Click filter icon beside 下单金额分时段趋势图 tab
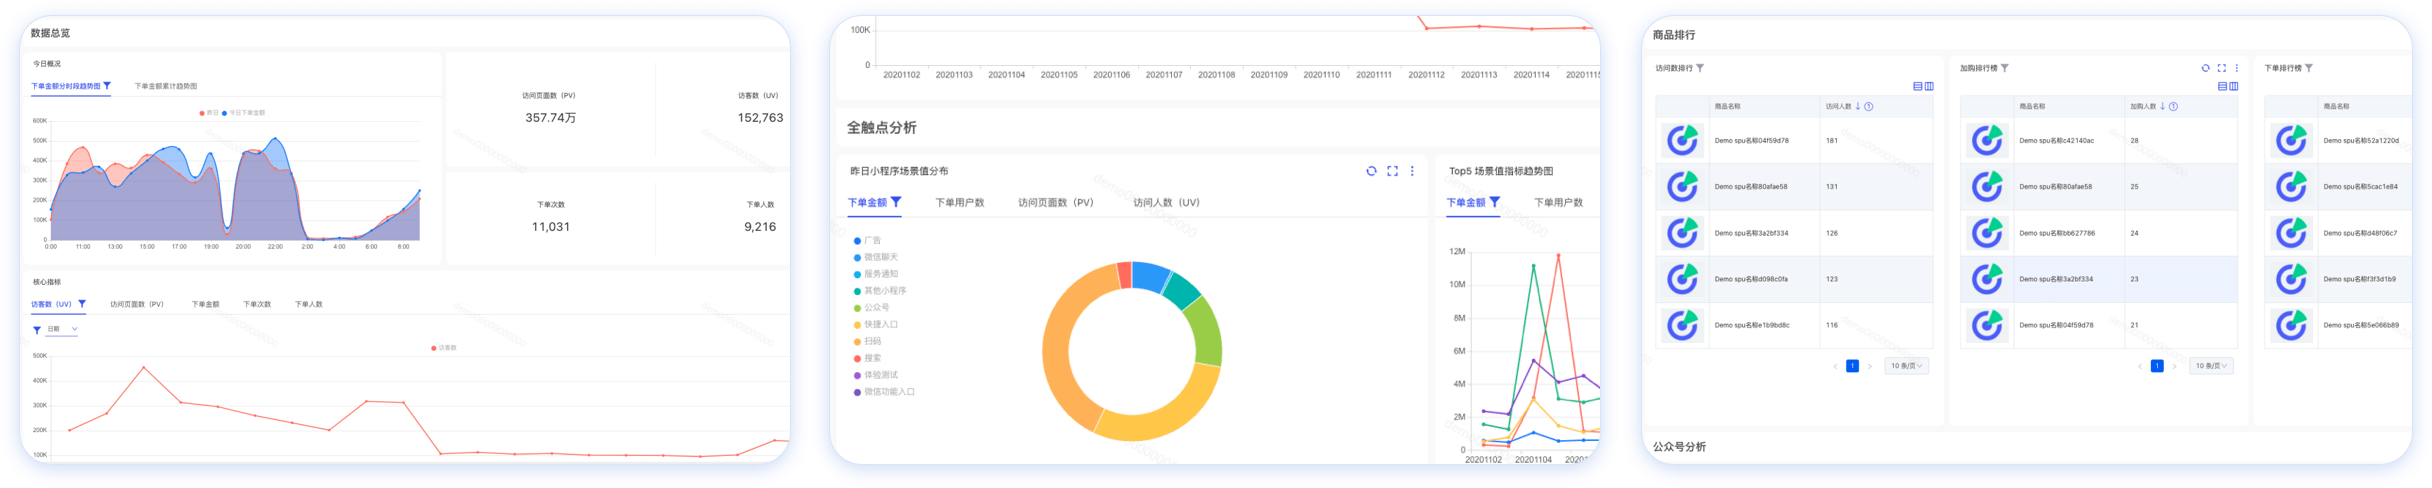This screenshot has height=488, width=2432. click(107, 86)
